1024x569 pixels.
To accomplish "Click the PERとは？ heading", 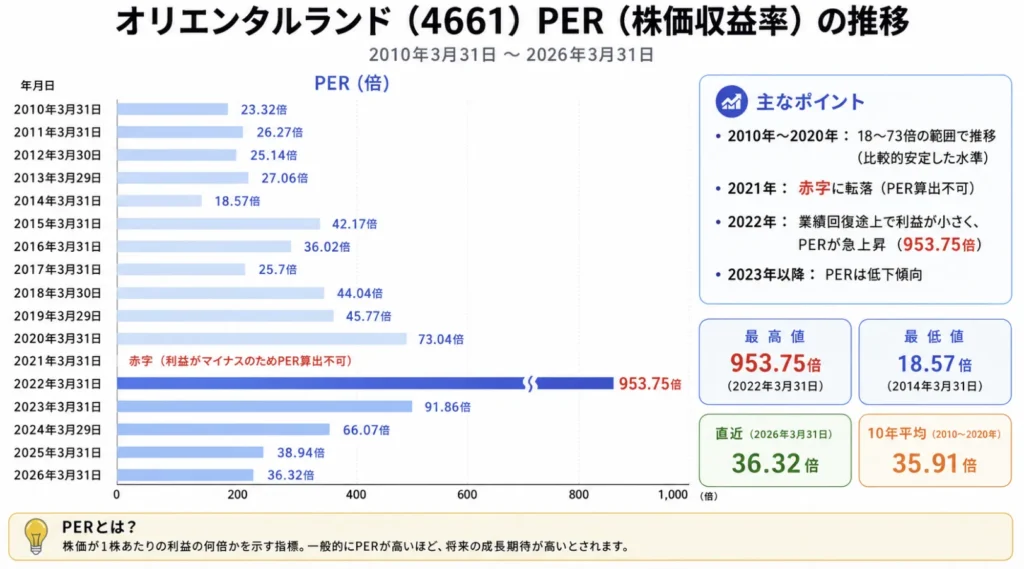I will pos(99,527).
